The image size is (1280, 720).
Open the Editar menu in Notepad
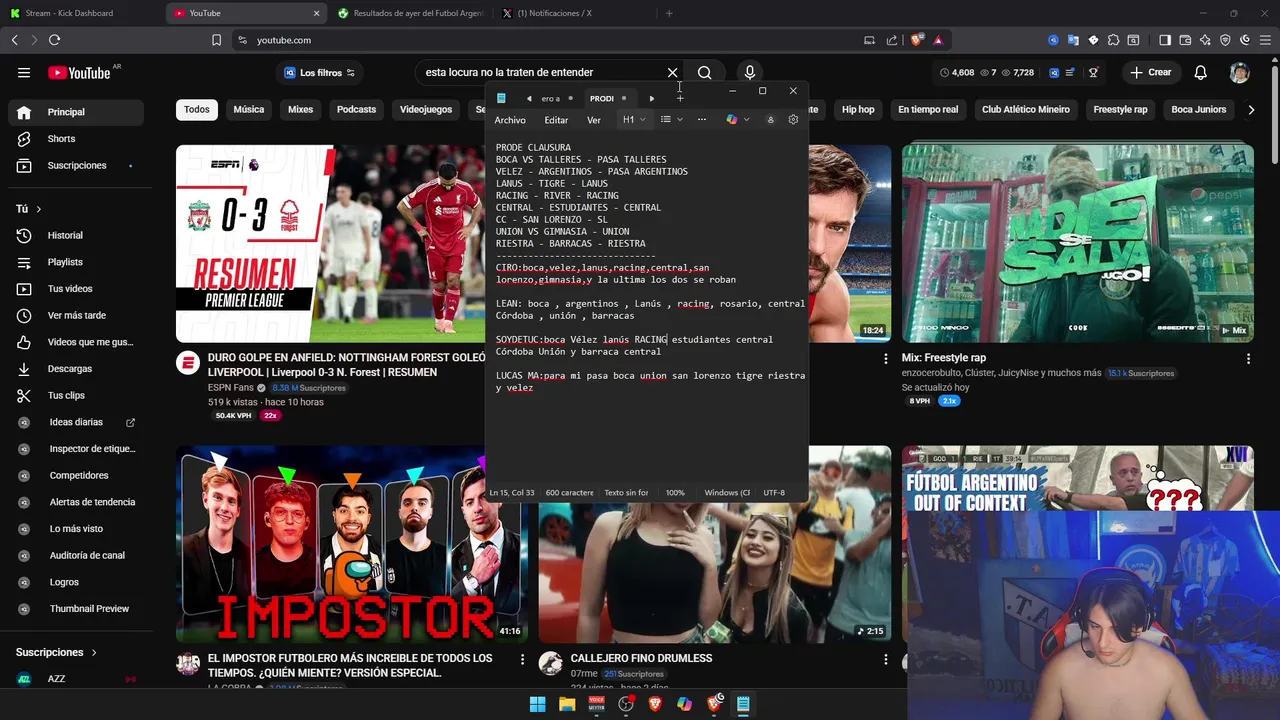[556, 120]
